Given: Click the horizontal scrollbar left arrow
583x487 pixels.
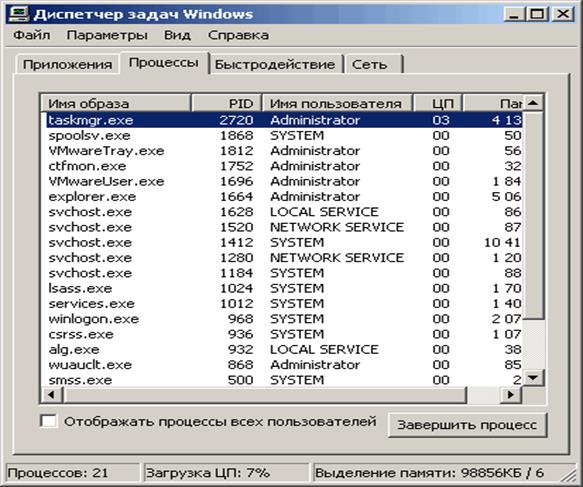Looking at the screenshot, I should tap(52, 394).
